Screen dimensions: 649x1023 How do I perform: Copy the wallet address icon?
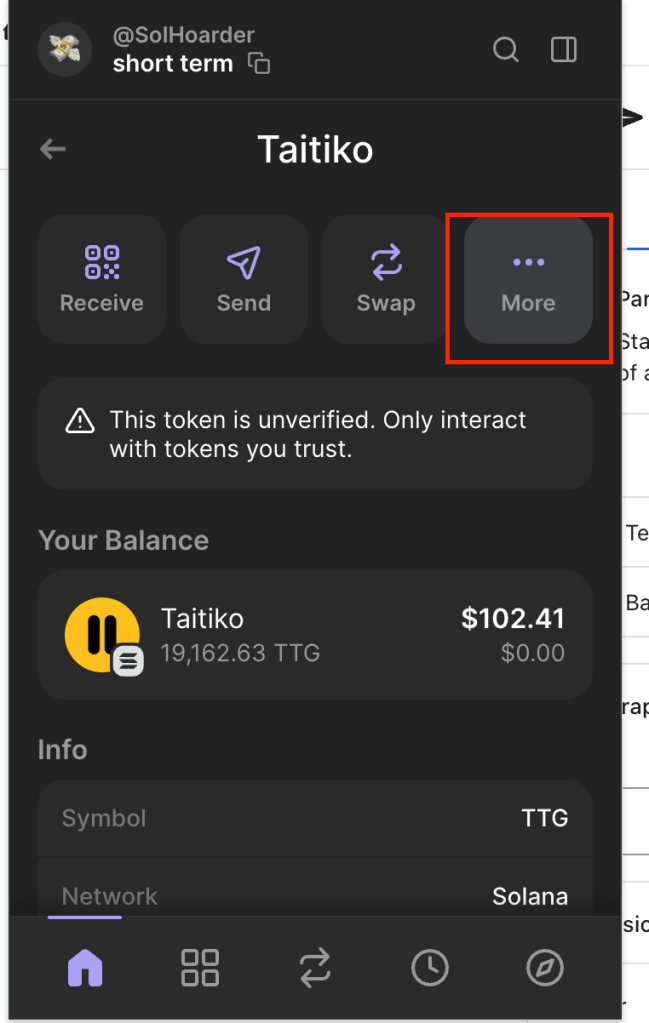coord(259,64)
